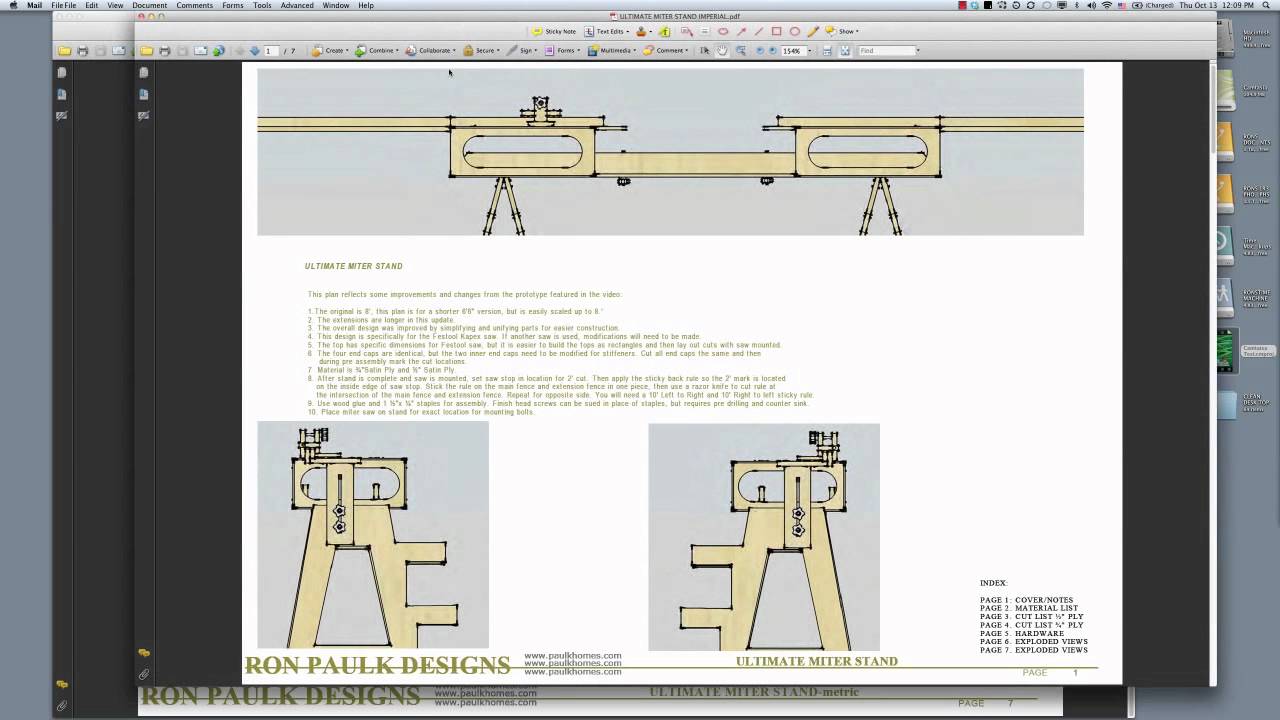1280x720 pixels.
Task: Open the Bookmarks panel in front window
Action: point(143,94)
